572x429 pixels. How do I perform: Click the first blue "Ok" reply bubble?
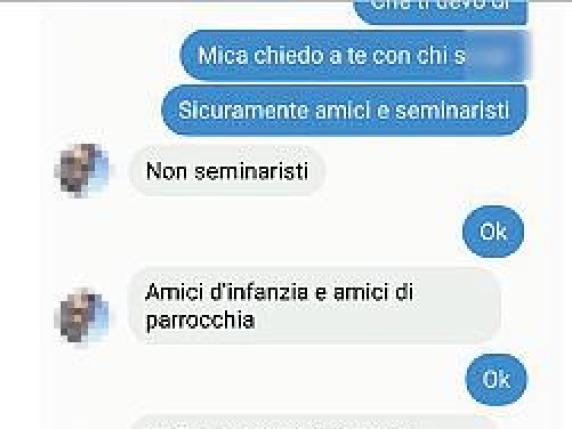(x=493, y=231)
